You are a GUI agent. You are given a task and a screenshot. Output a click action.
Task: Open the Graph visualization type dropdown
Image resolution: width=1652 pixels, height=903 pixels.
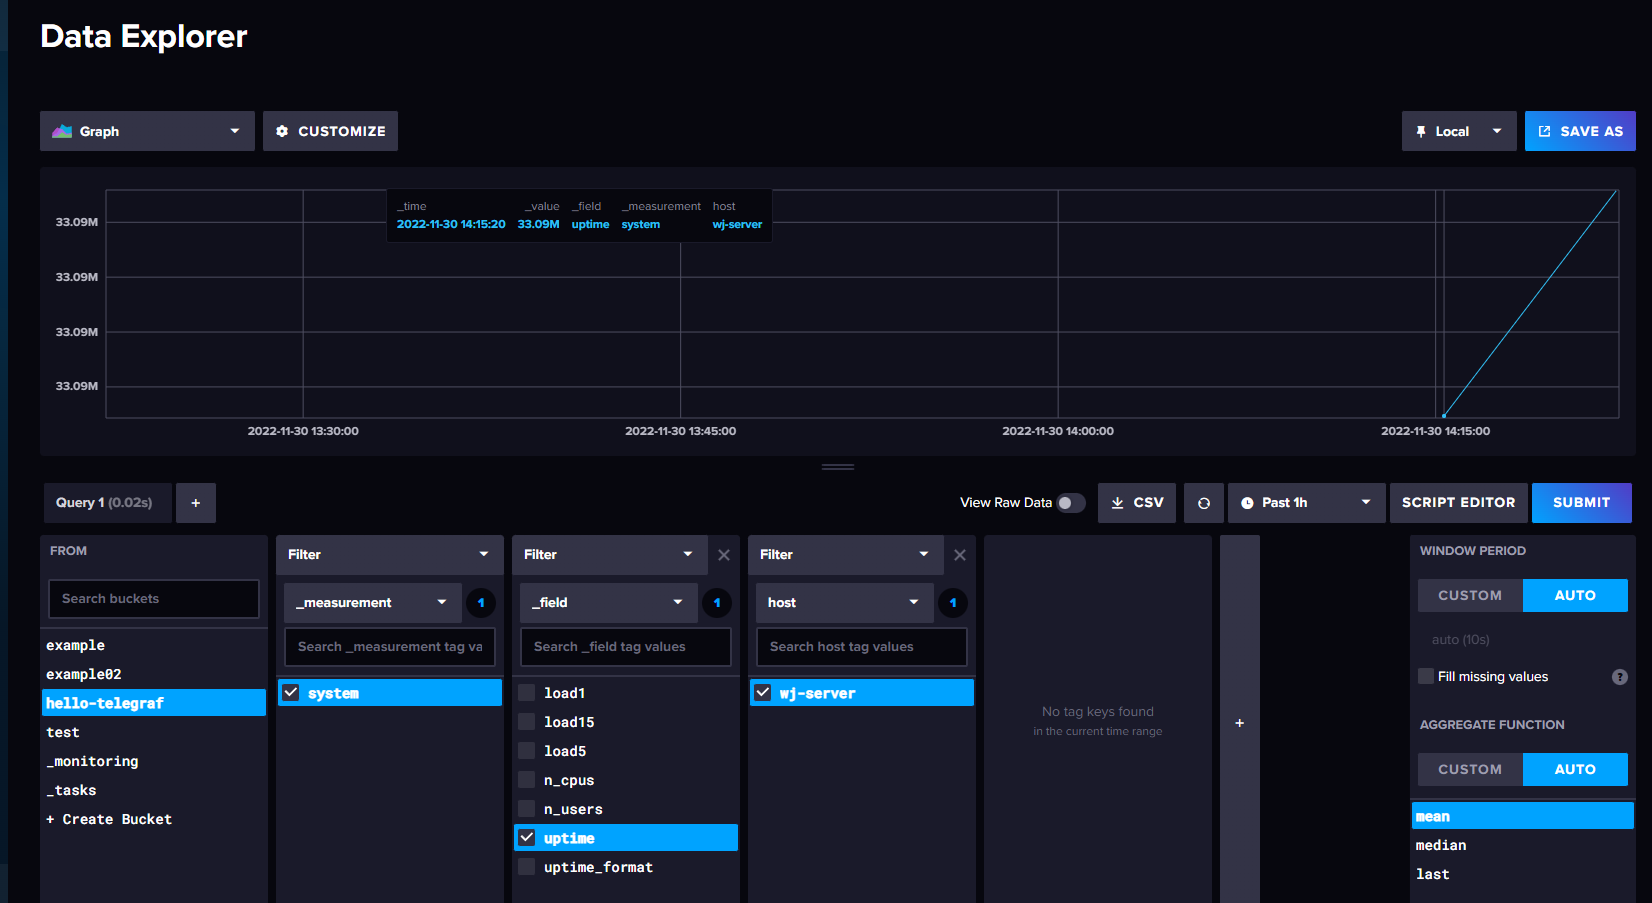(147, 131)
